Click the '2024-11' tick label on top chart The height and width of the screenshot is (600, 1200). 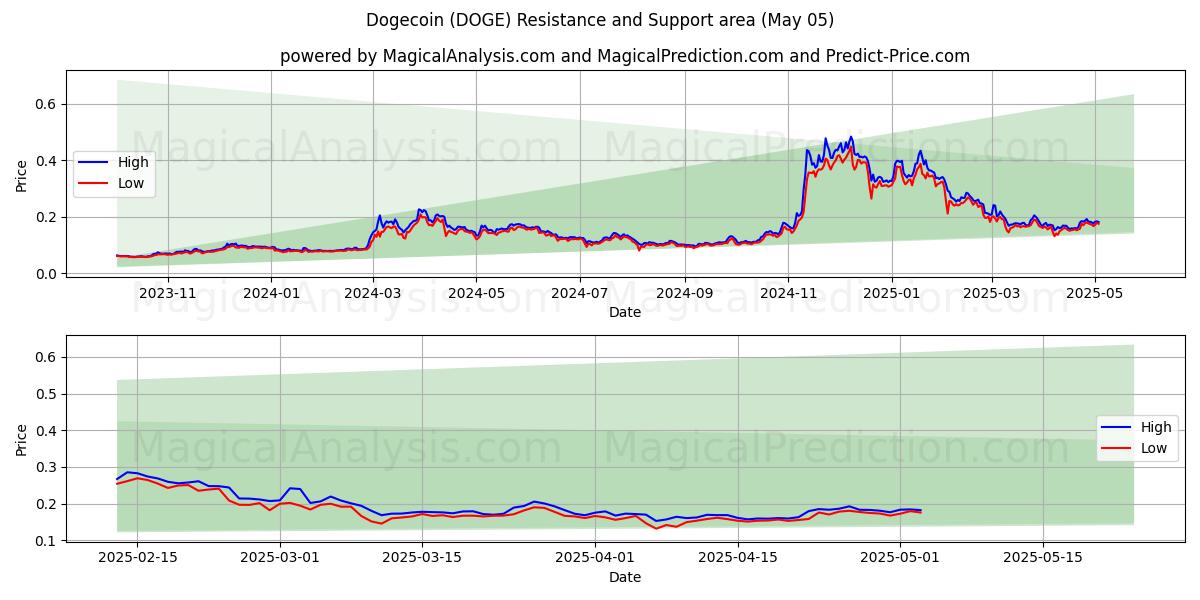point(788,293)
